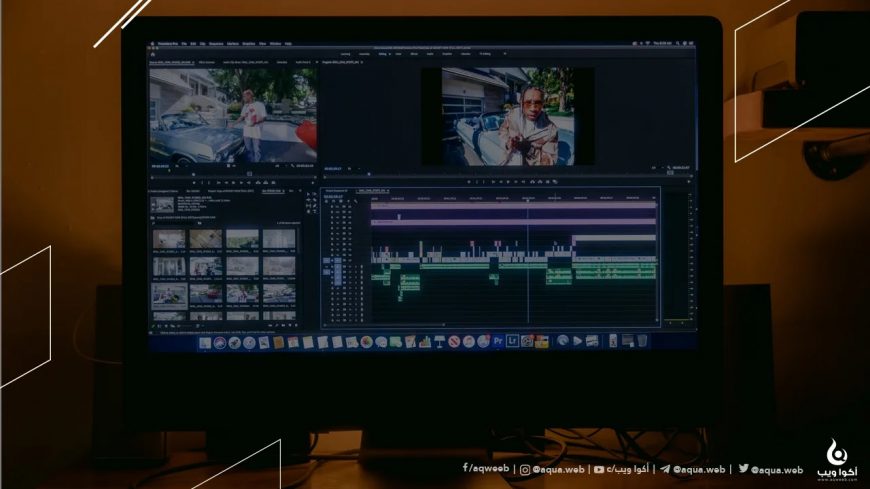Open Finder from the Dock
Screen dimensions: 870x489
click(205, 342)
